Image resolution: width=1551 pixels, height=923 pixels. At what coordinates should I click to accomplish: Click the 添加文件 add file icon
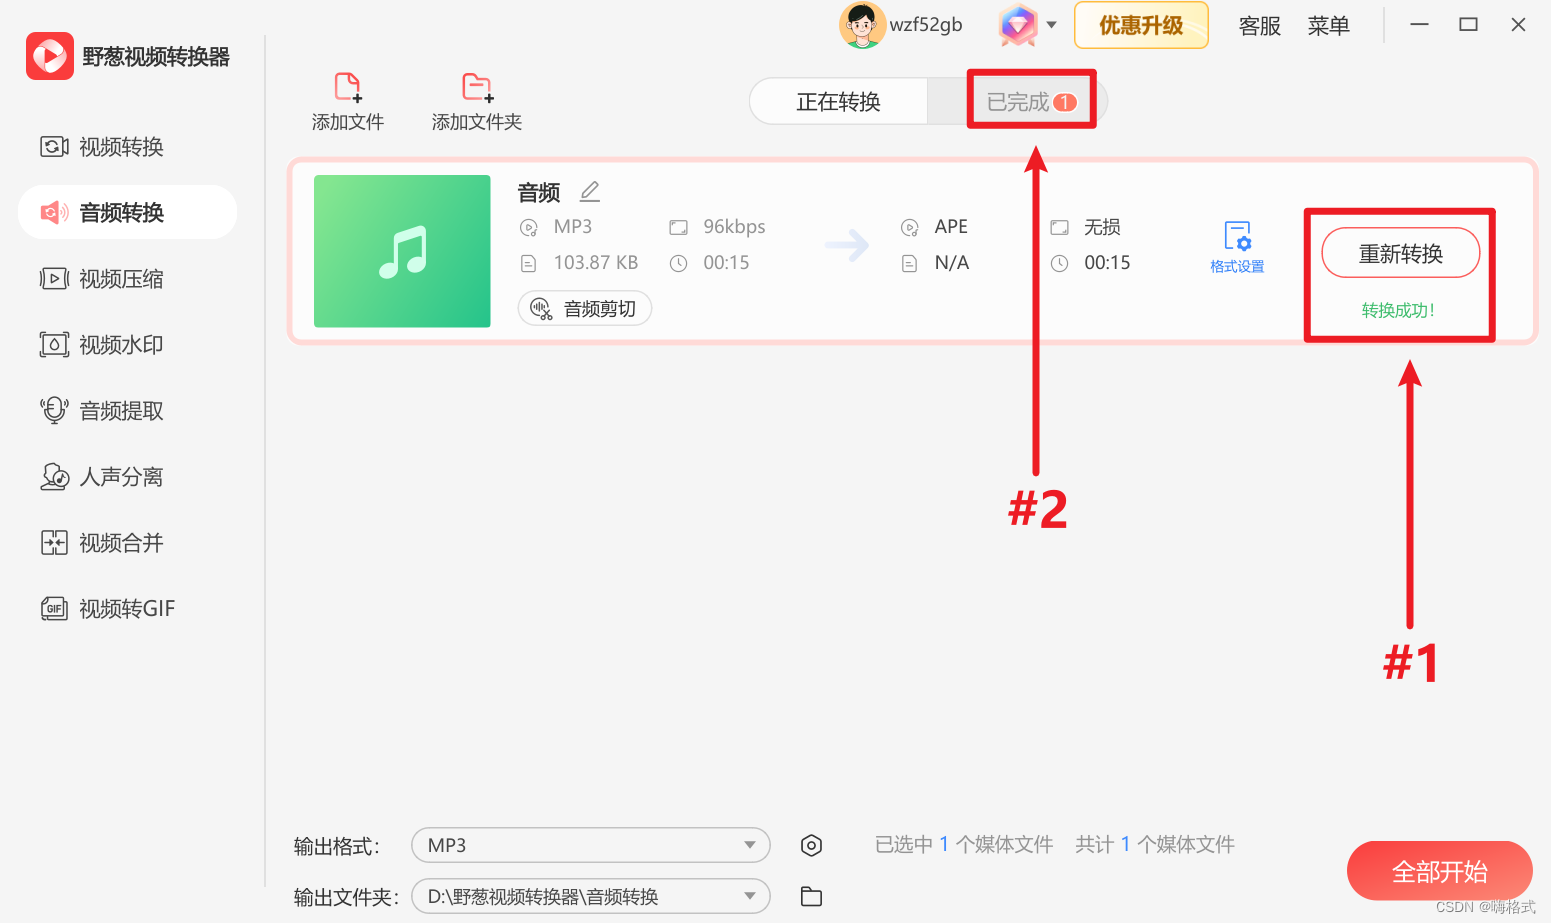pyautogui.click(x=348, y=87)
